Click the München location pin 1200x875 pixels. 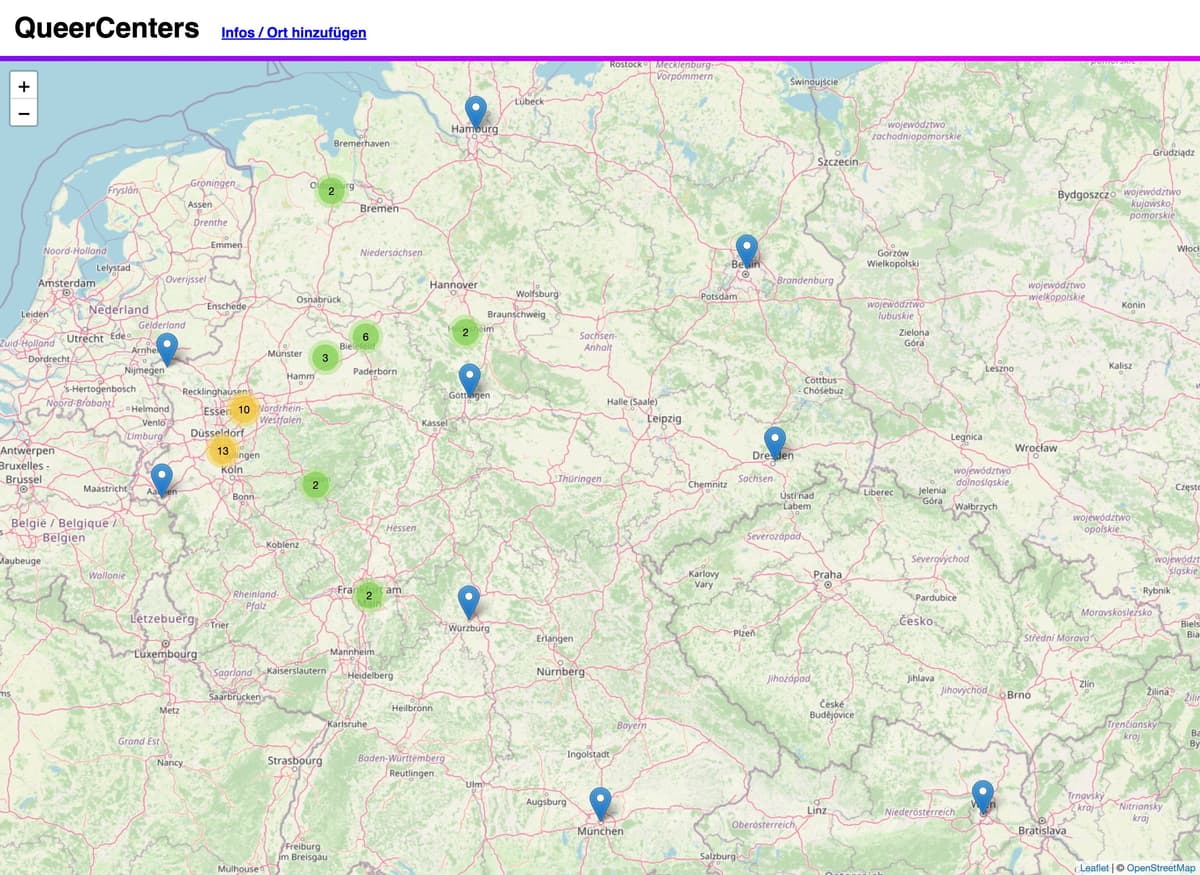pyautogui.click(x=600, y=802)
